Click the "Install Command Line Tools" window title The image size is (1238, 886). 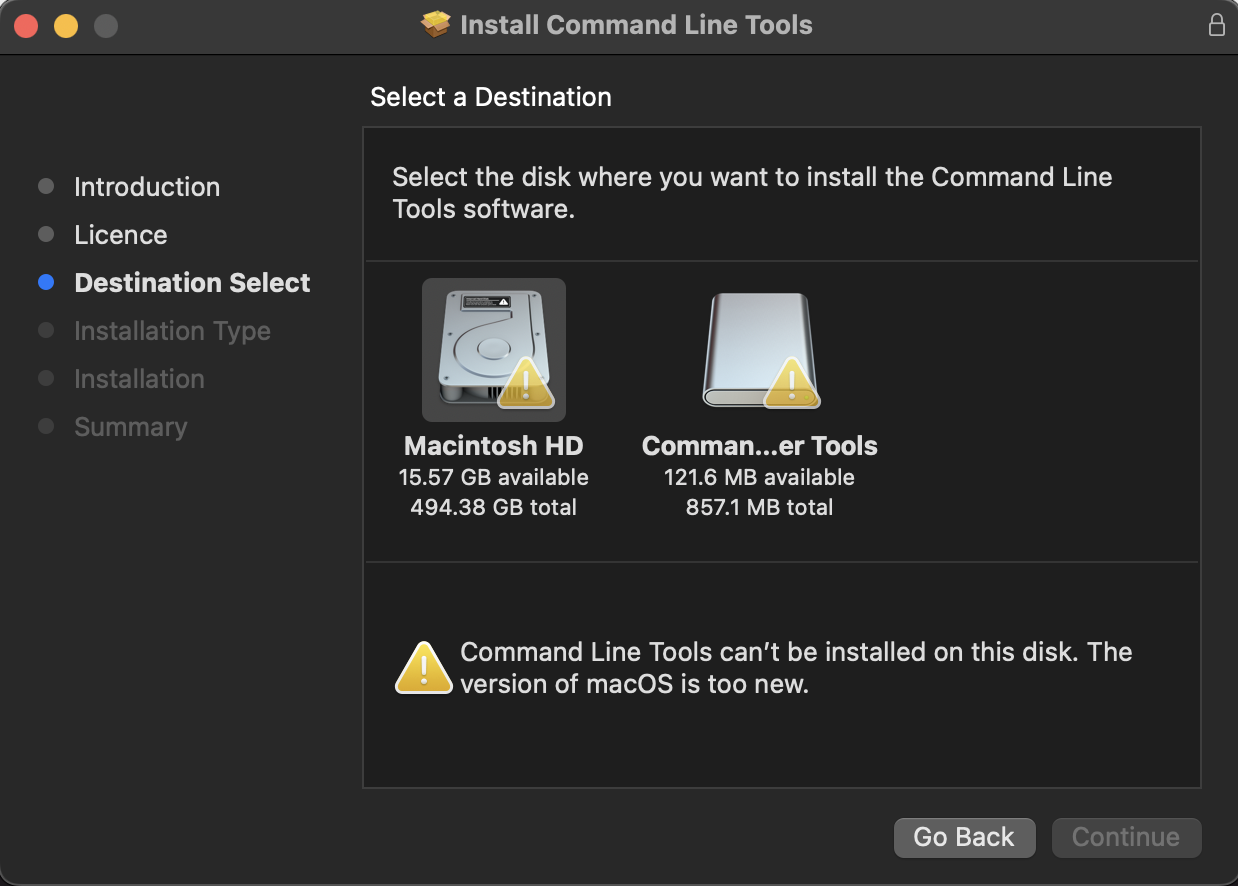(636, 25)
